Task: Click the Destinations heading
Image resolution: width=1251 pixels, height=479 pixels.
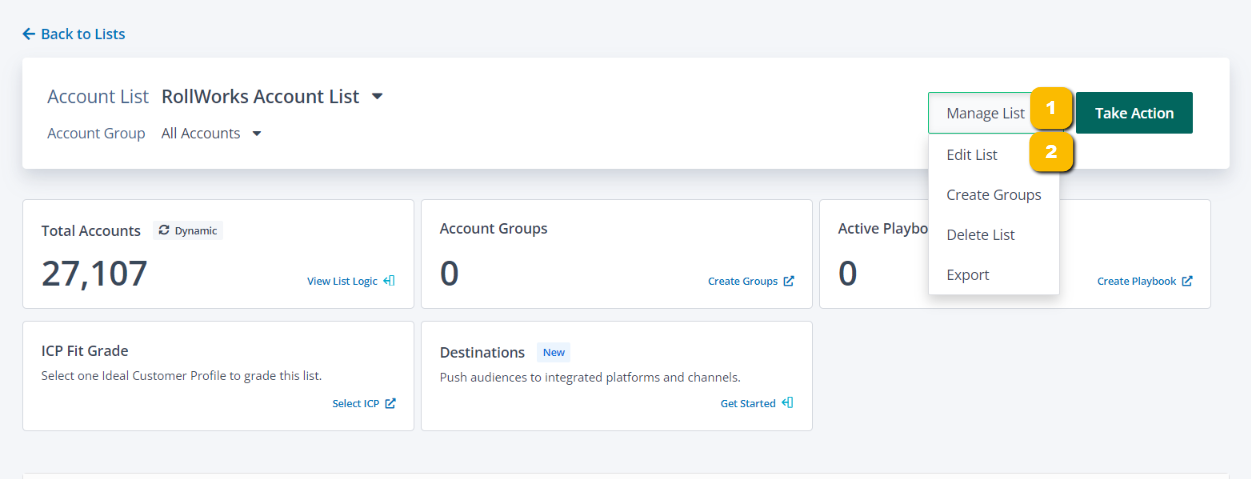Action: coord(482,352)
